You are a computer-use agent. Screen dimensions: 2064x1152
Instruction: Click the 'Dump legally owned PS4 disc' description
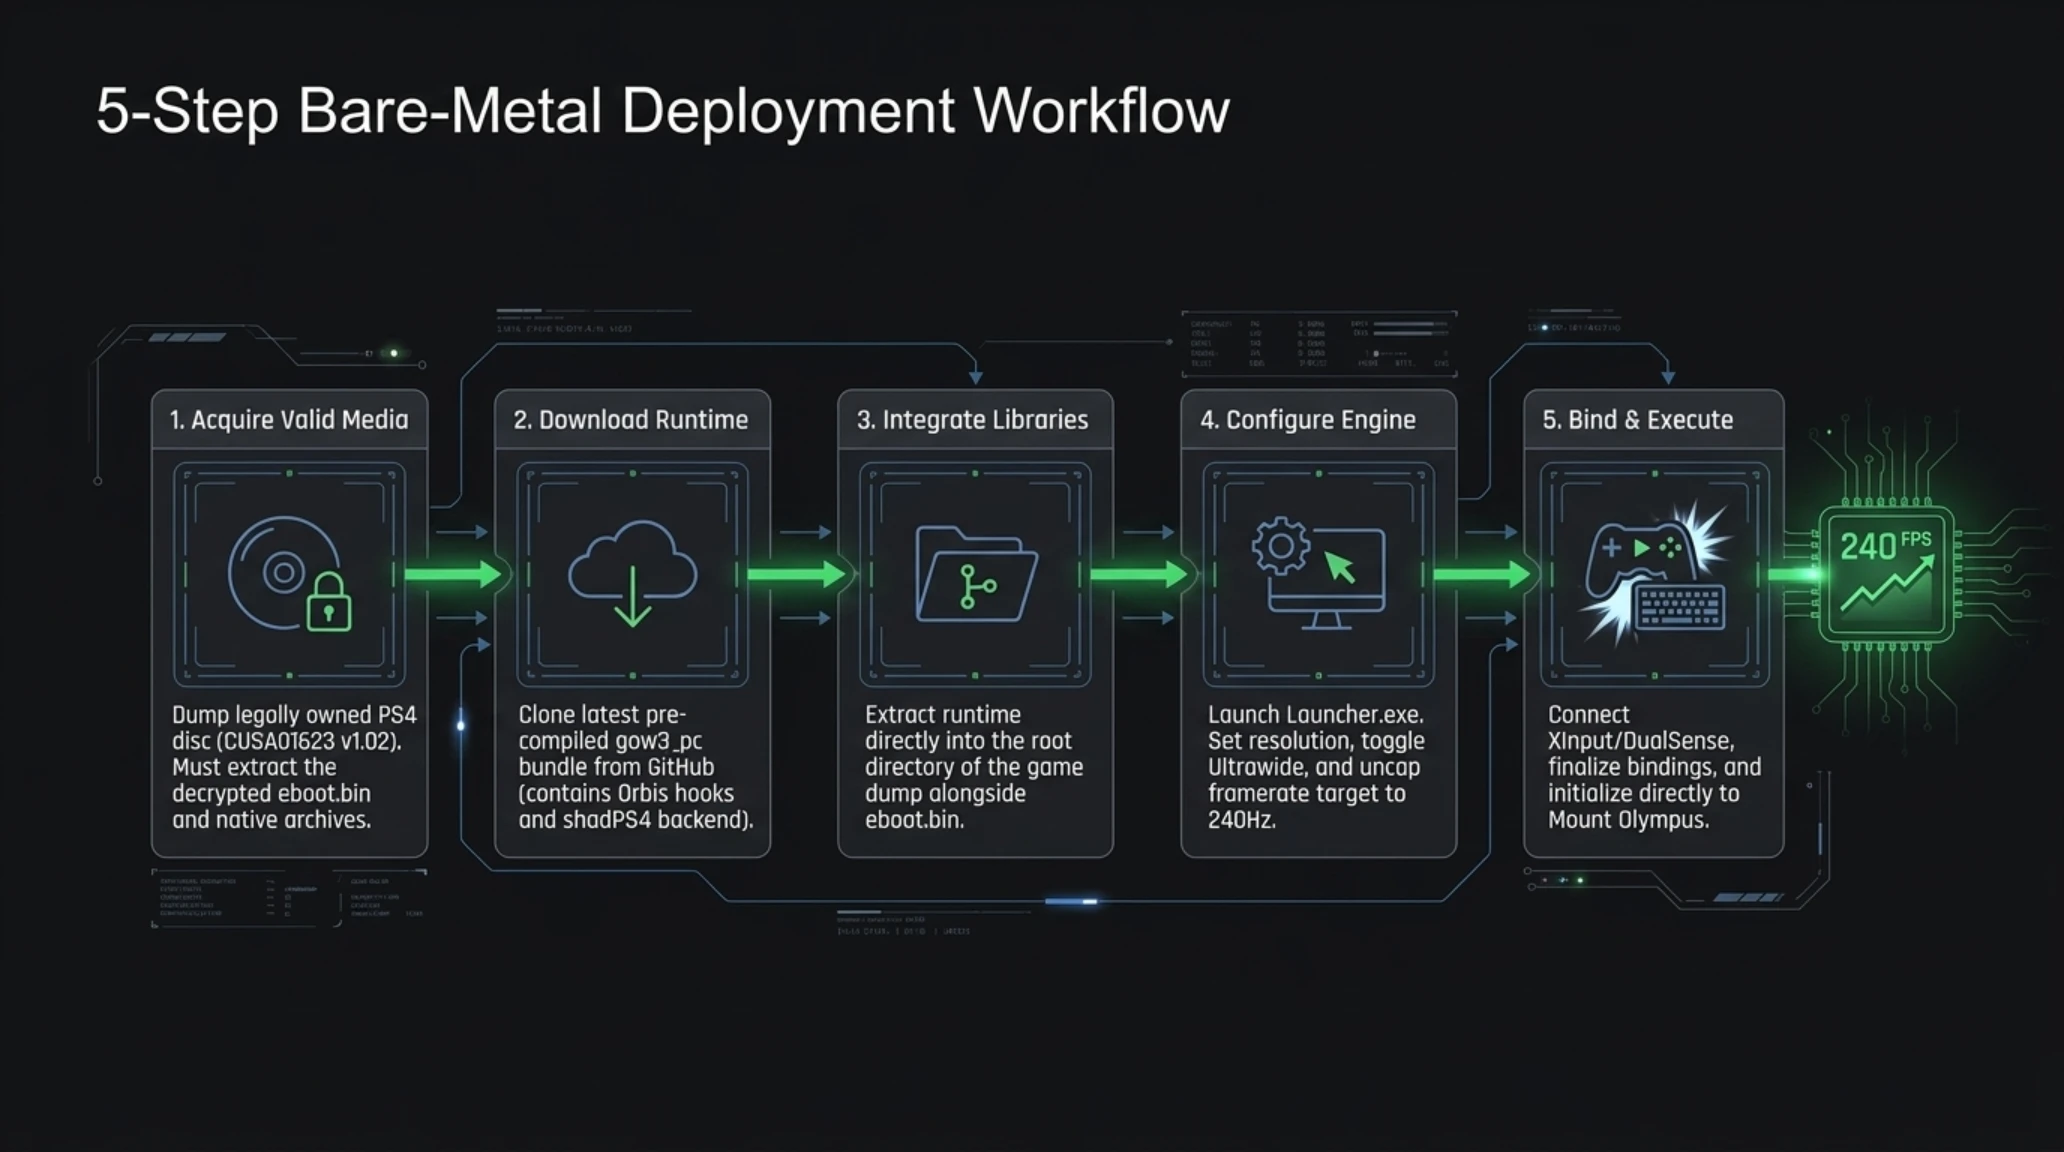click(294, 767)
